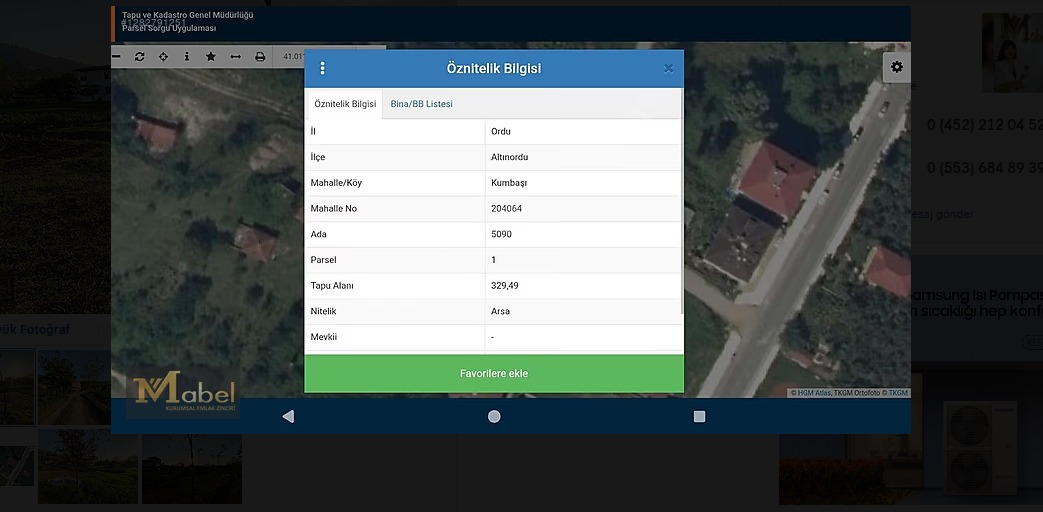The width and height of the screenshot is (1043, 512).
Task: Click the coordinate field showing 41.01
Action: pos(293,57)
